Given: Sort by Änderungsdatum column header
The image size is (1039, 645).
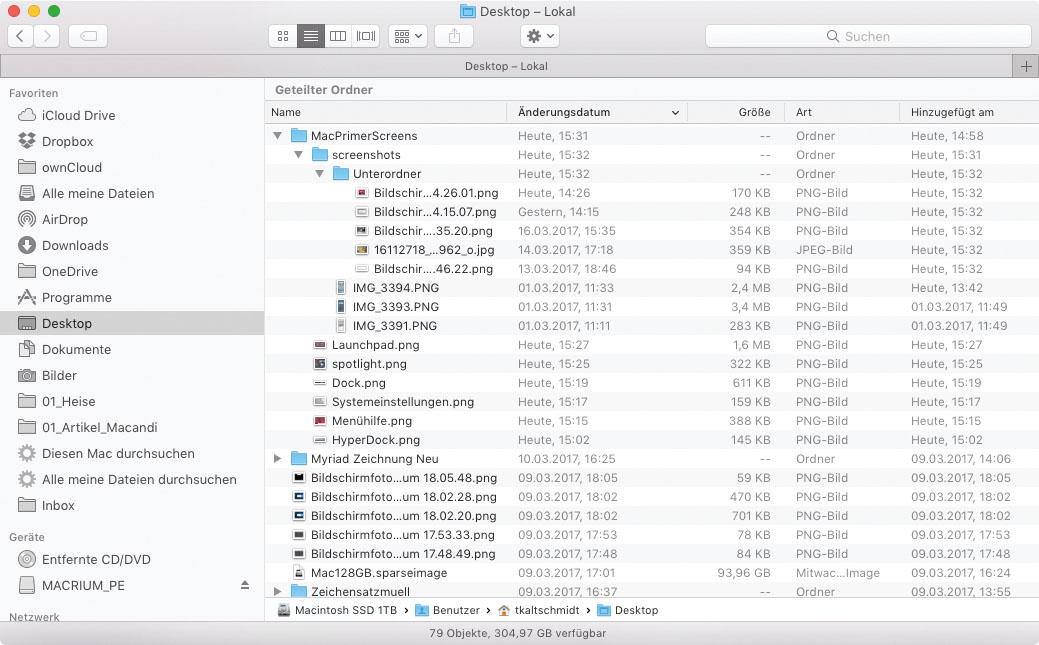Looking at the screenshot, I should pos(564,112).
